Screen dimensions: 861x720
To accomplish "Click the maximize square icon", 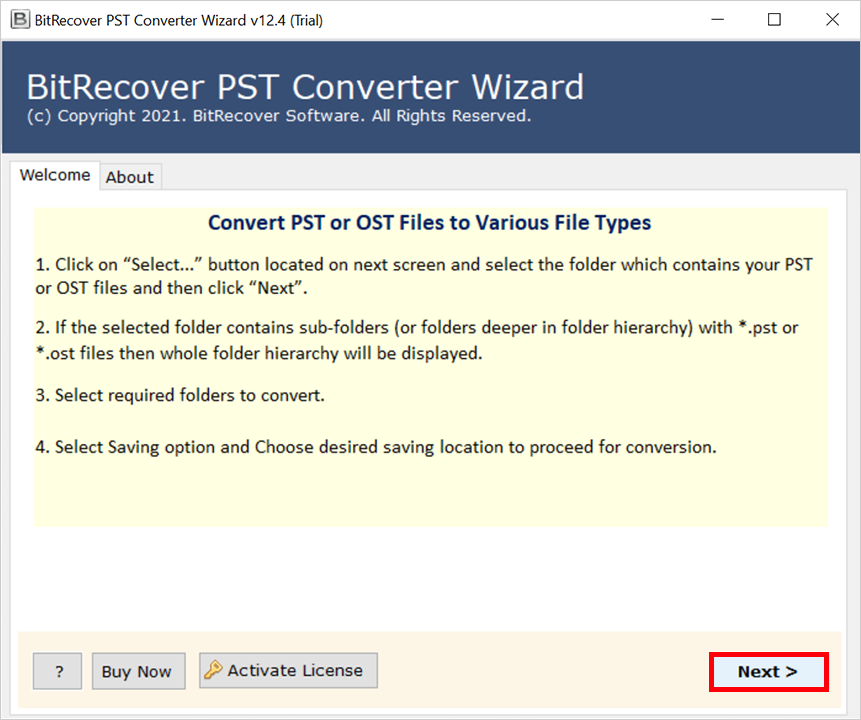I will click(x=773, y=19).
